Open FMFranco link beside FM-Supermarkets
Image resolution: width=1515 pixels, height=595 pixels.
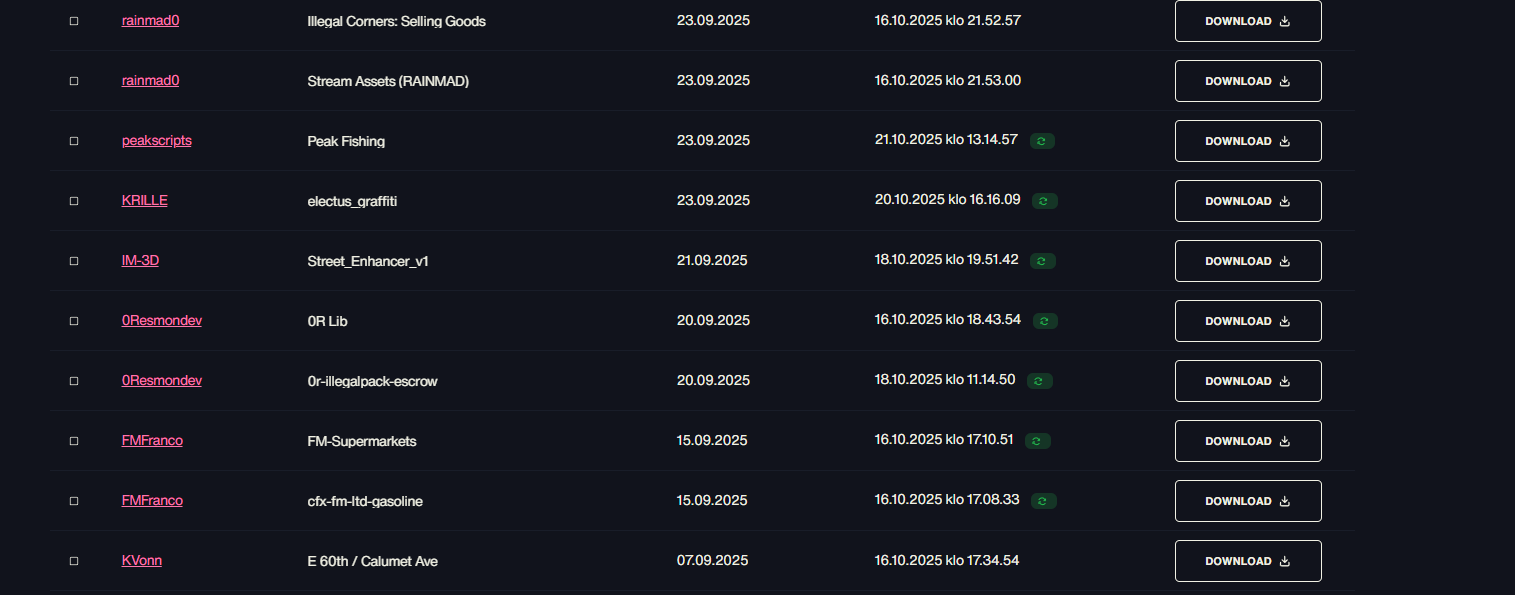(x=152, y=440)
